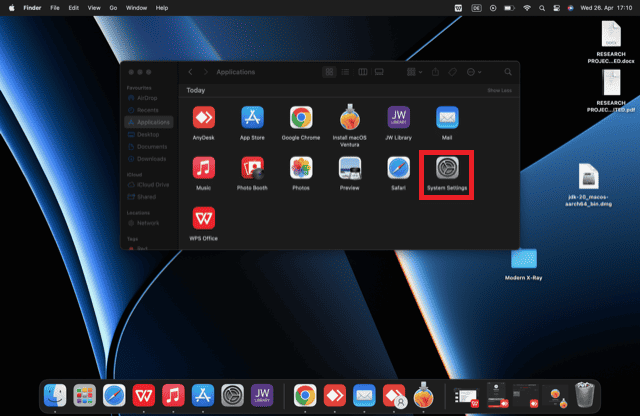
Task: Open the View menu in menu bar
Action: (x=93, y=7)
